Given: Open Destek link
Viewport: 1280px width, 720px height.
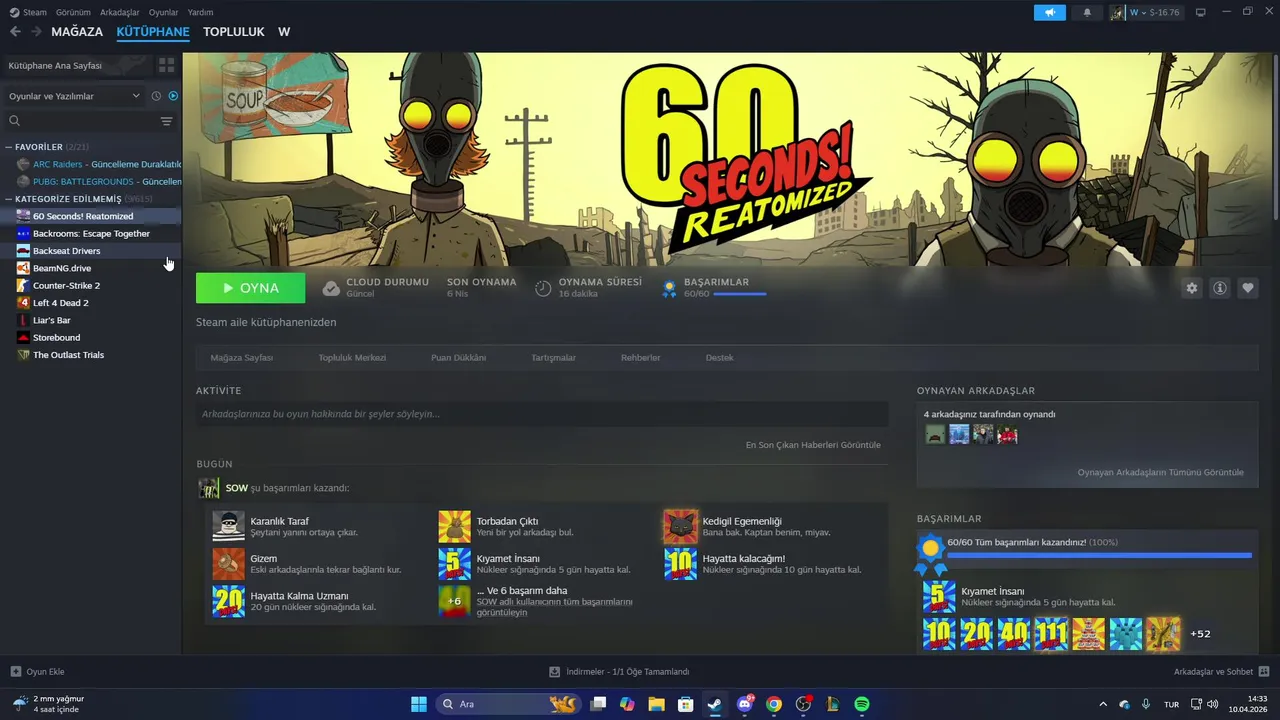Looking at the screenshot, I should point(719,358).
